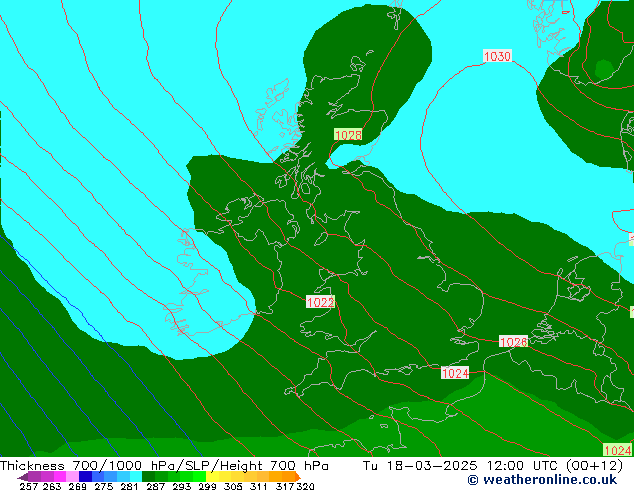Click the 1022 isobar label over Wales
The width and height of the screenshot is (634, 490).
pyautogui.click(x=320, y=302)
